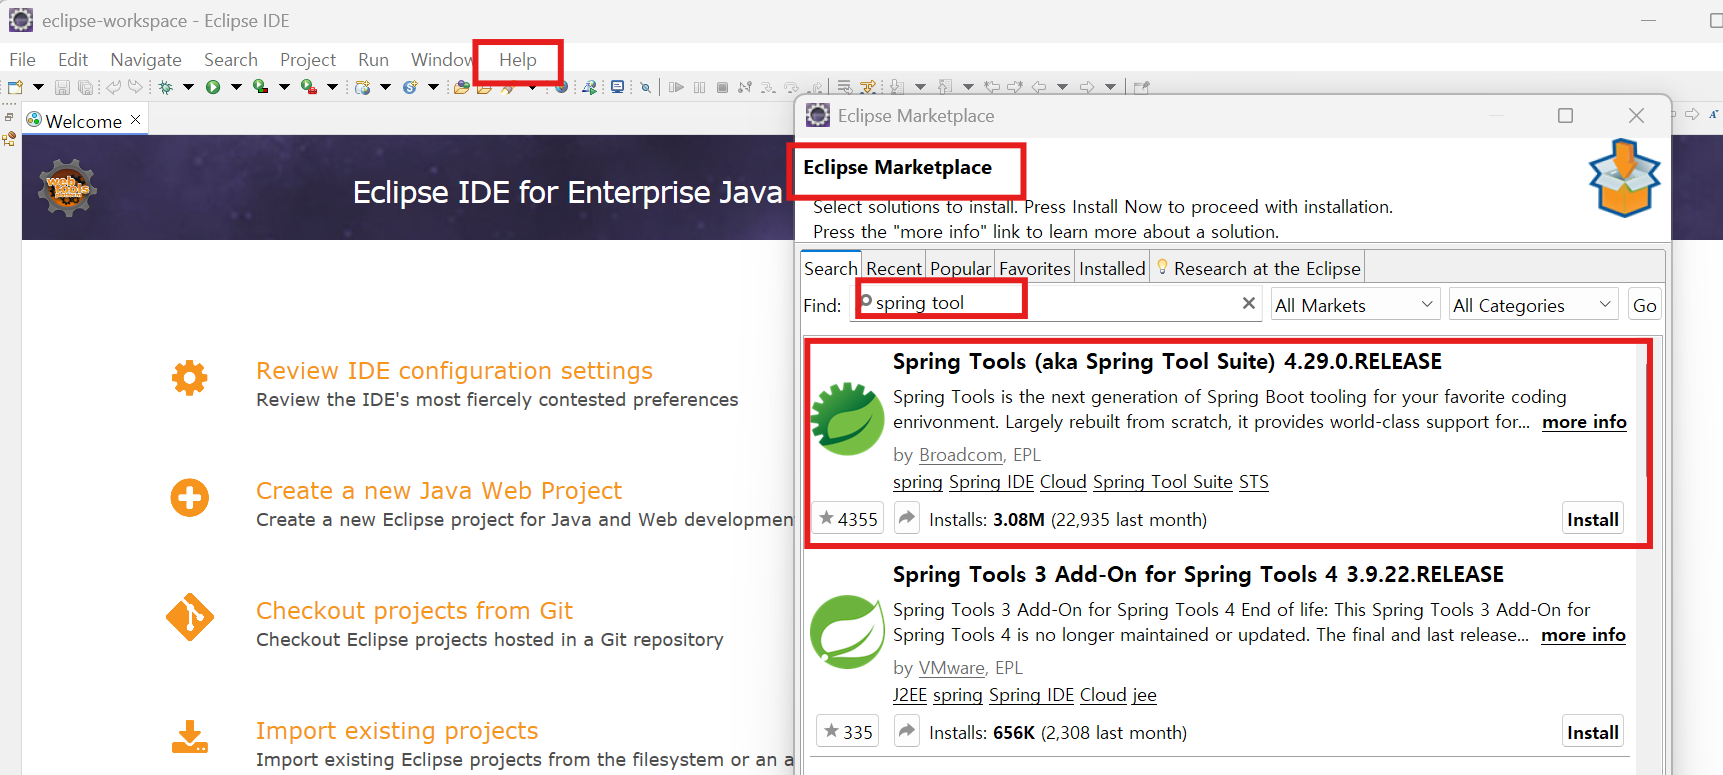Click the New file toolbar icon
The width and height of the screenshot is (1723, 775).
coord(15,87)
